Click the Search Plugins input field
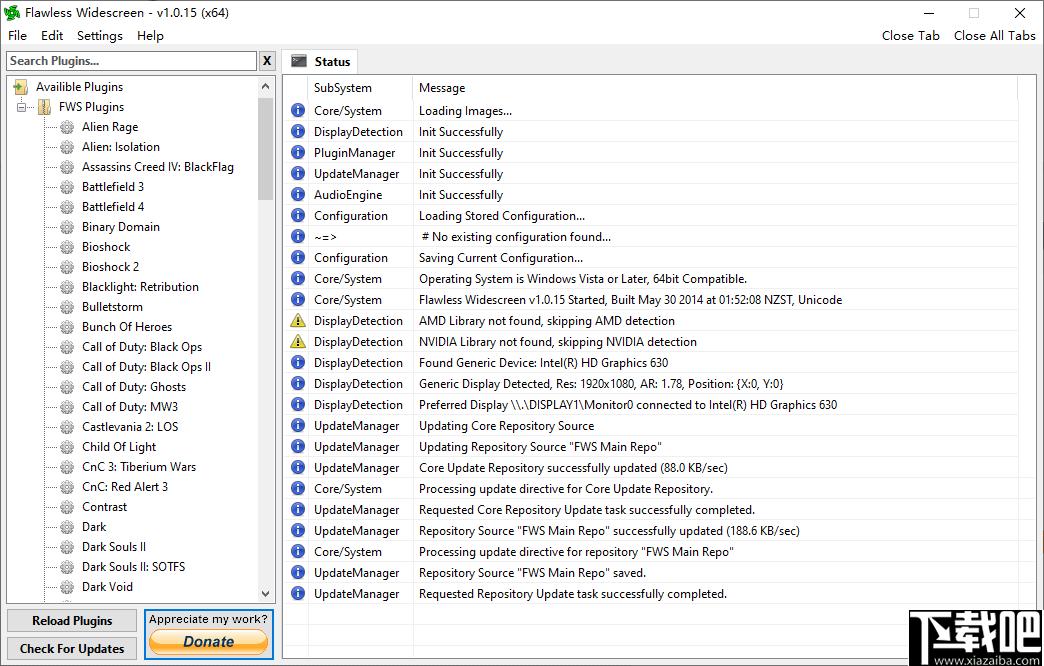Image resolution: width=1044 pixels, height=666 pixels. click(x=131, y=61)
